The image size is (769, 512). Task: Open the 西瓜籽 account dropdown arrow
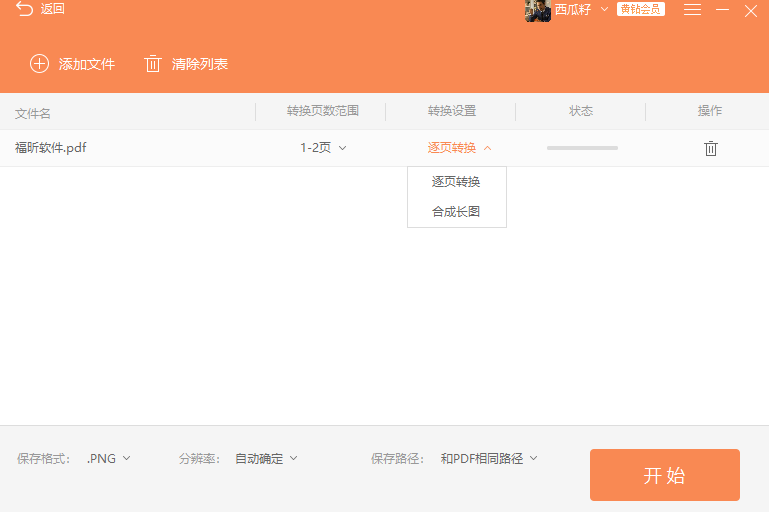604,9
